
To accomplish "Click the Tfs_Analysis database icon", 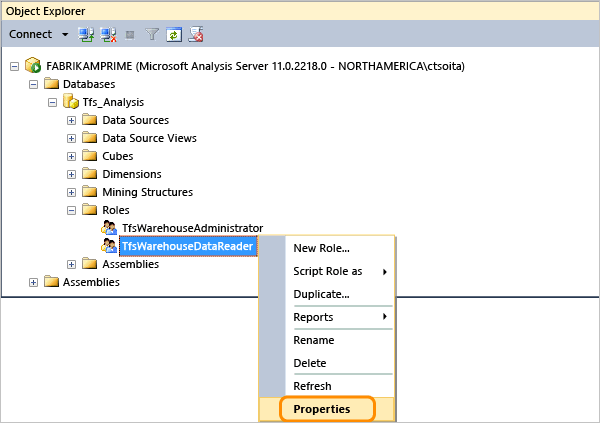I will (70, 102).
